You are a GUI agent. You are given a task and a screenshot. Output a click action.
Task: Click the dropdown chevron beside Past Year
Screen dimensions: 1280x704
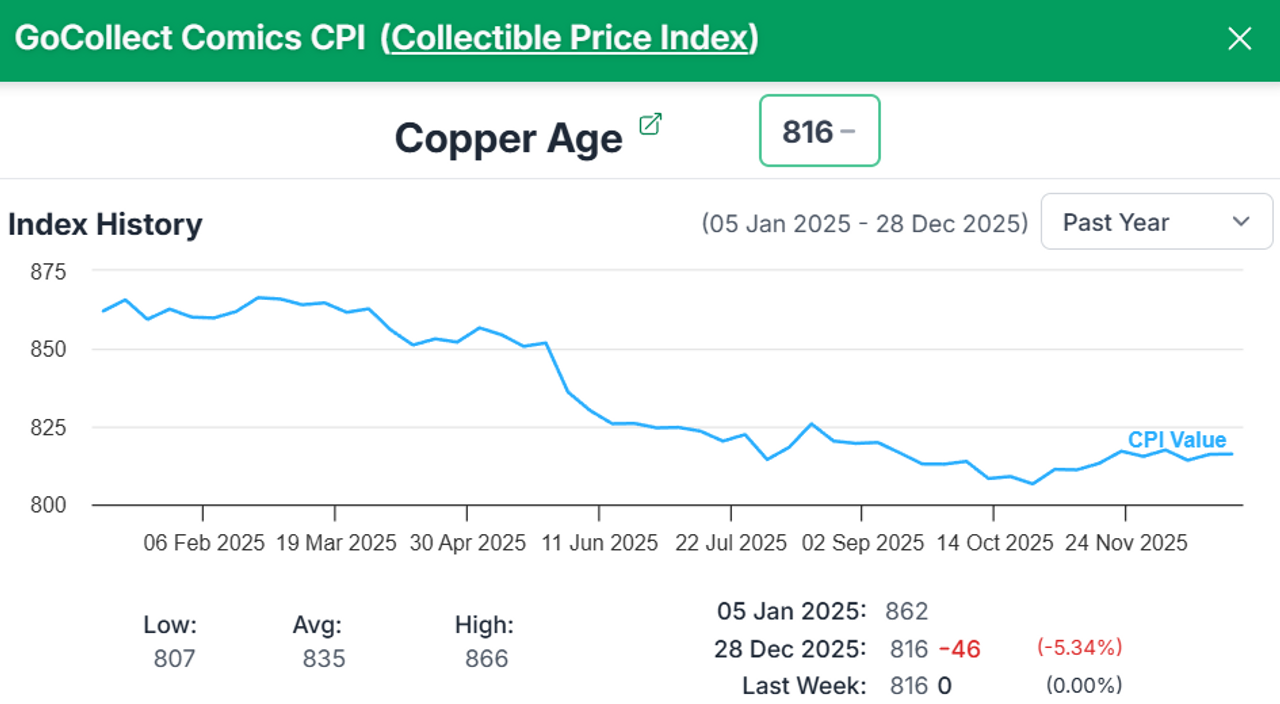click(x=1241, y=222)
